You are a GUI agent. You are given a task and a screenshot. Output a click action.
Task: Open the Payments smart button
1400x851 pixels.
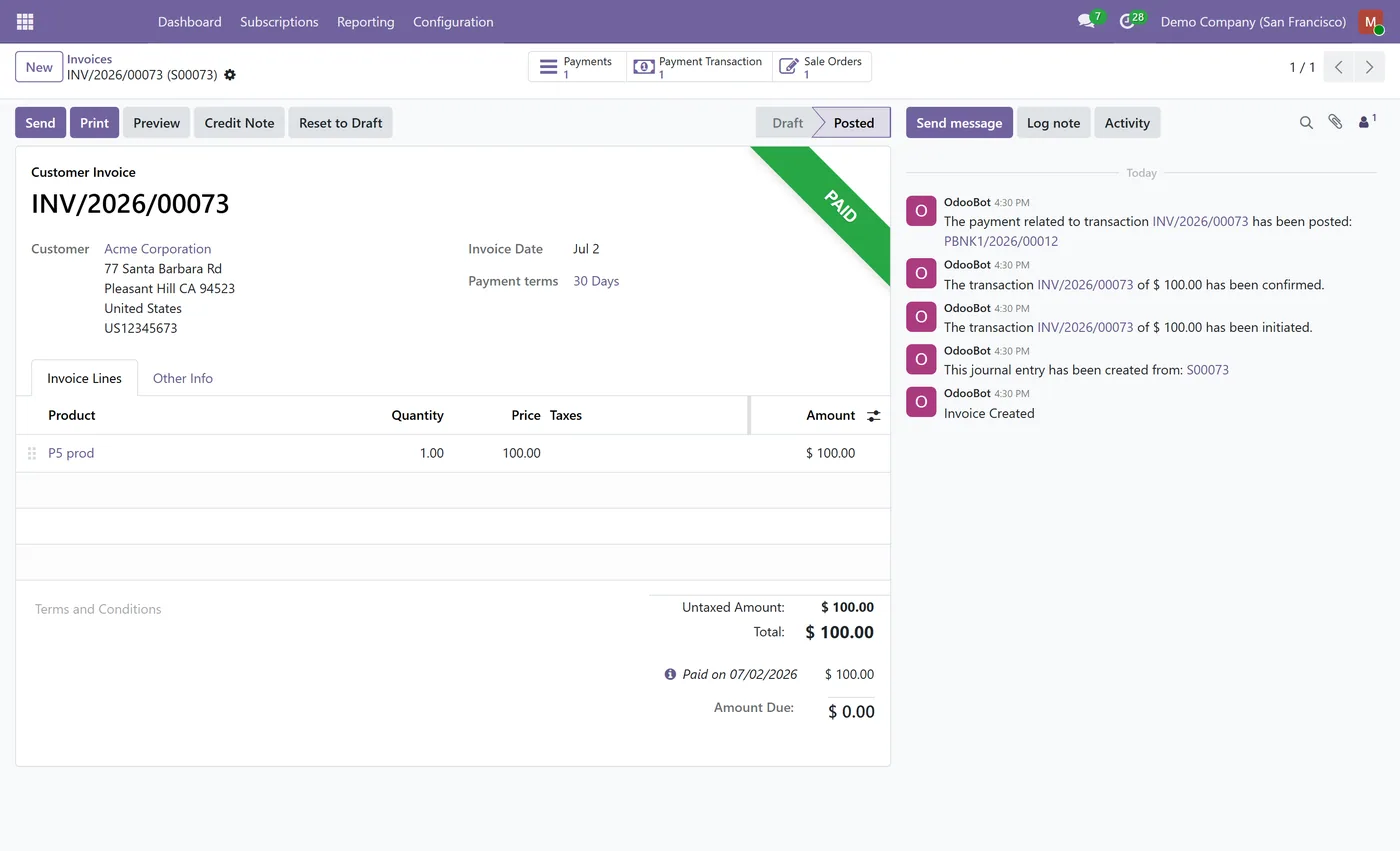[x=577, y=67]
